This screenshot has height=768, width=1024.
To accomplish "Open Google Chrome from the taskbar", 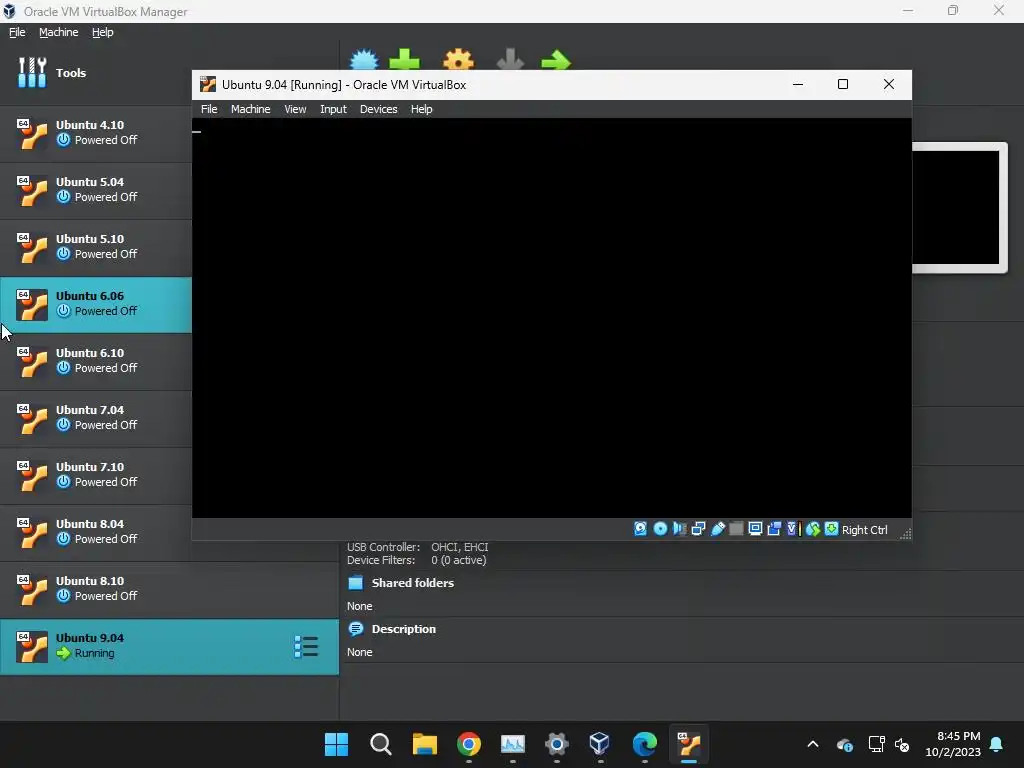I will (x=469, y=744).
